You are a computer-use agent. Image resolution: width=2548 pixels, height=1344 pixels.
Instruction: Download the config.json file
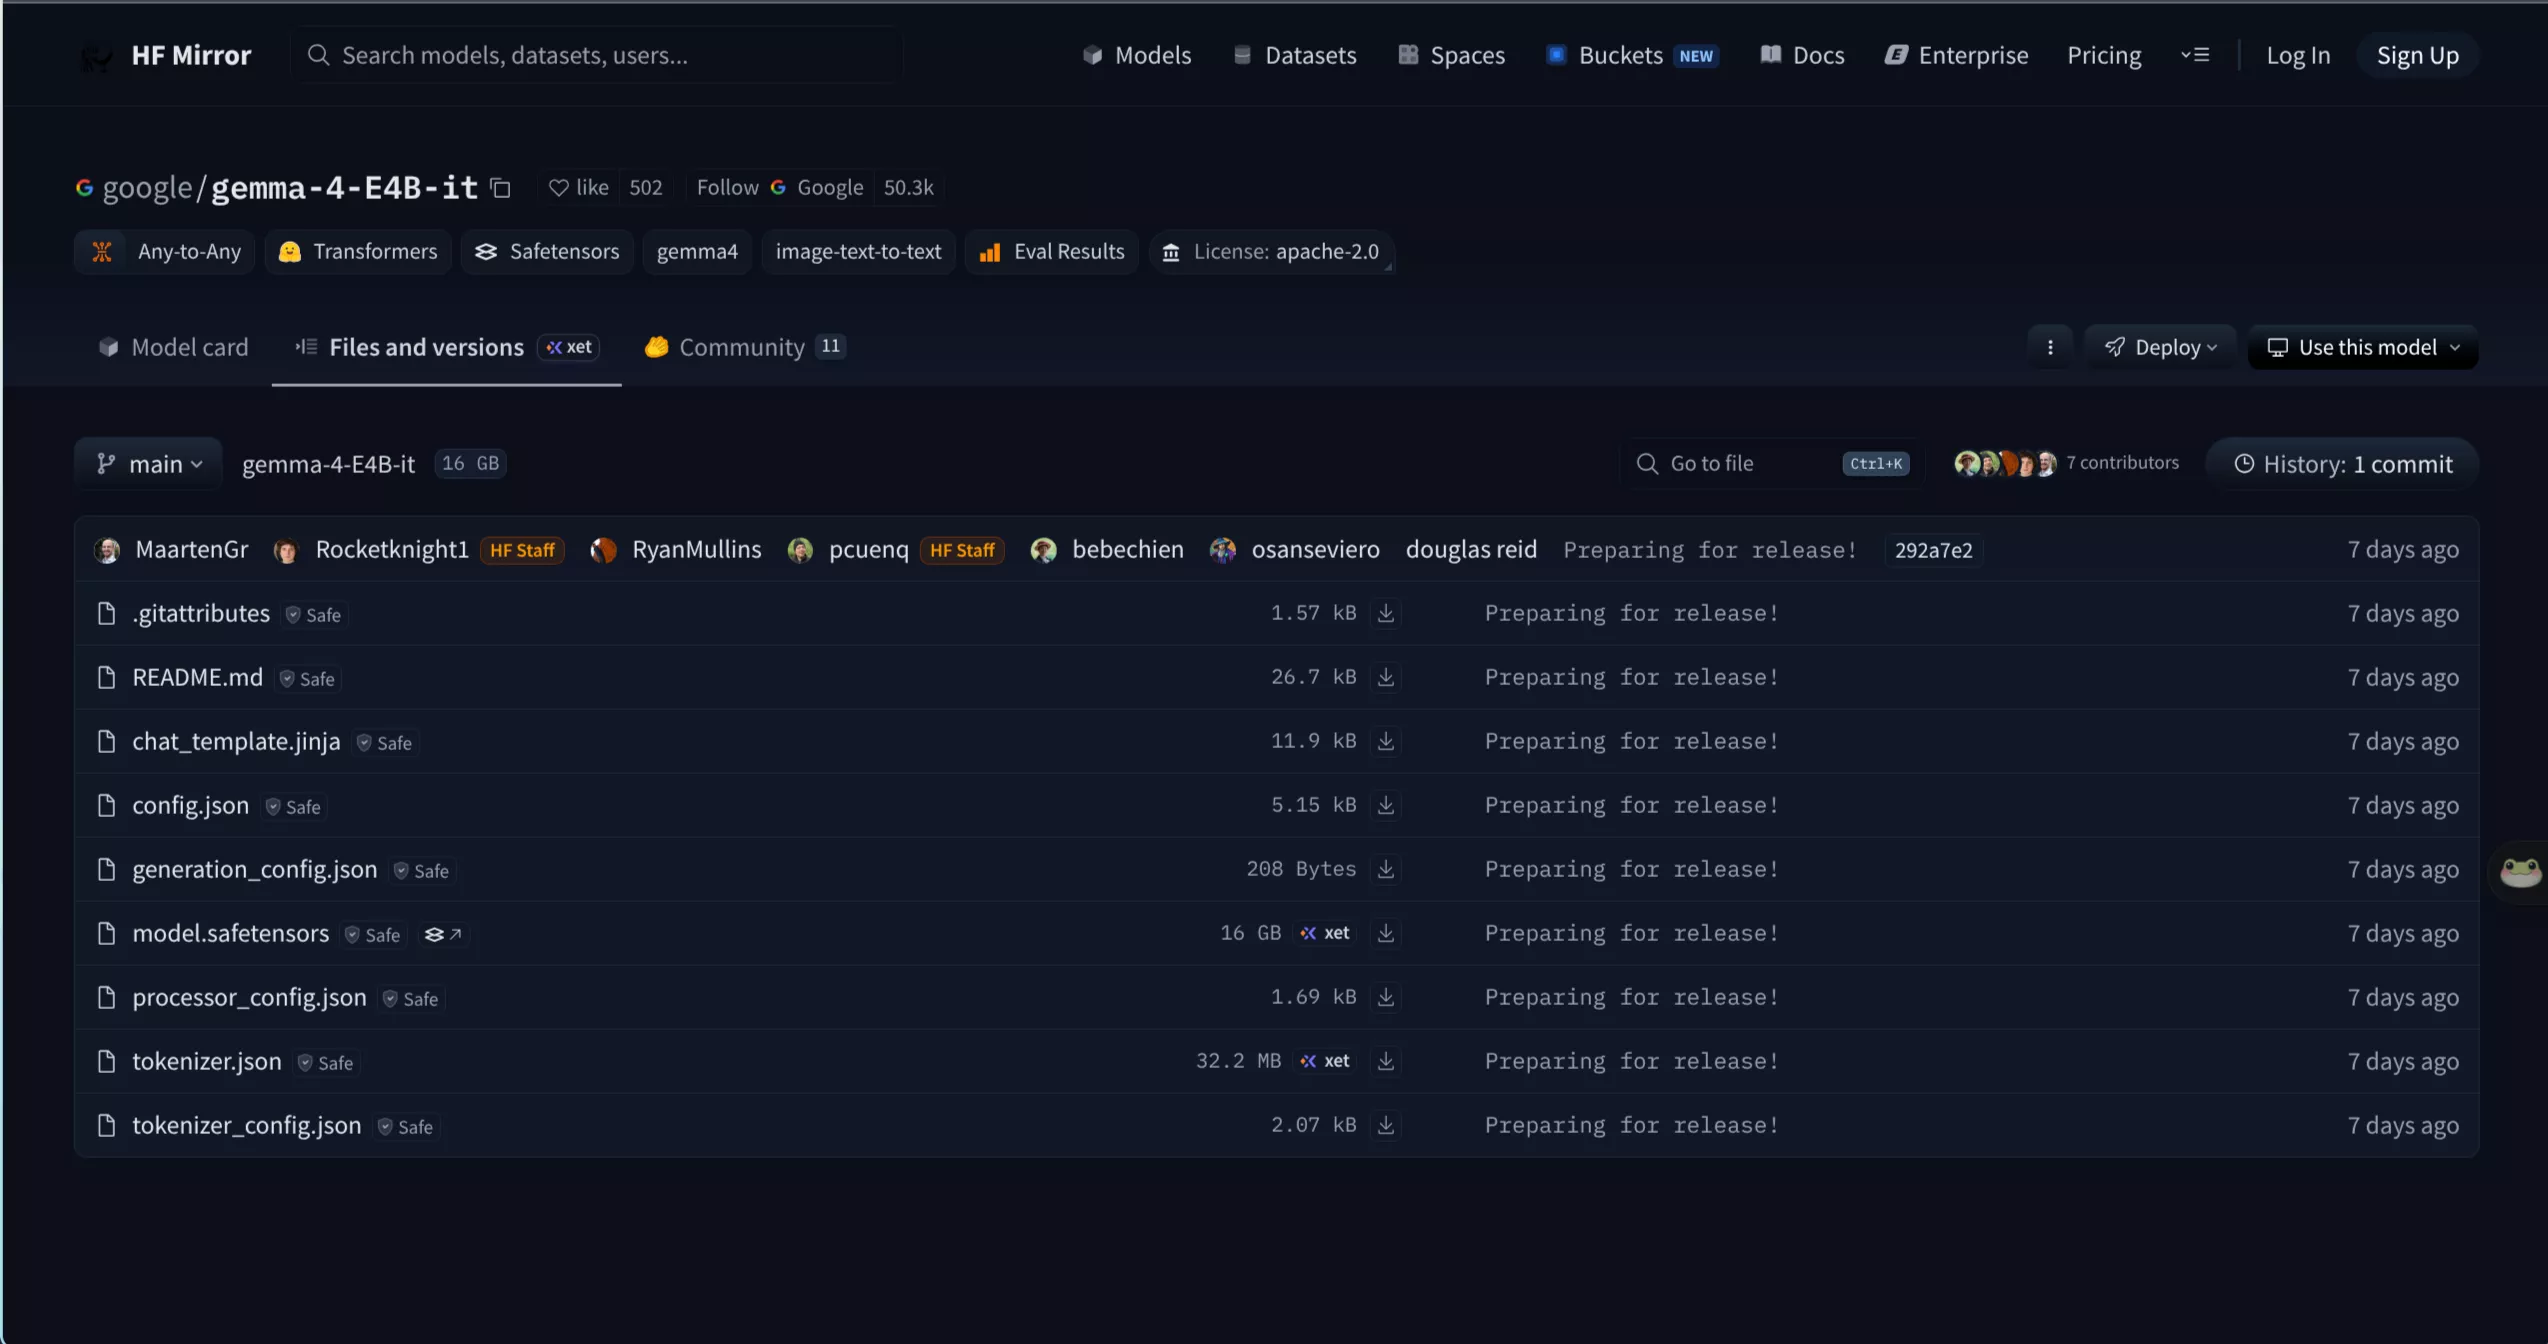pyautogui.click(x=1385, y=805)
